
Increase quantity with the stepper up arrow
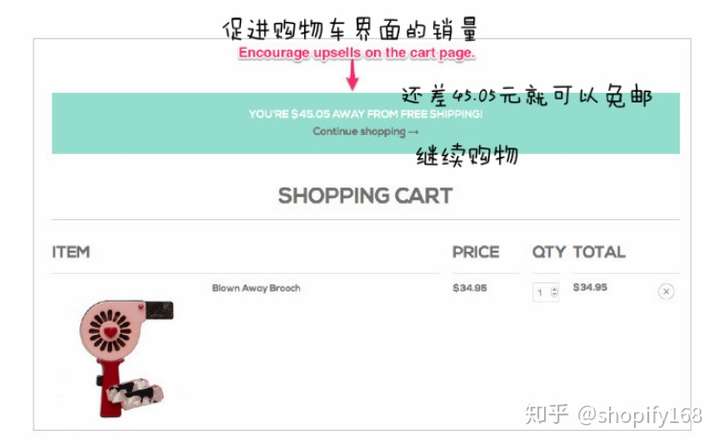click(554, 289)
